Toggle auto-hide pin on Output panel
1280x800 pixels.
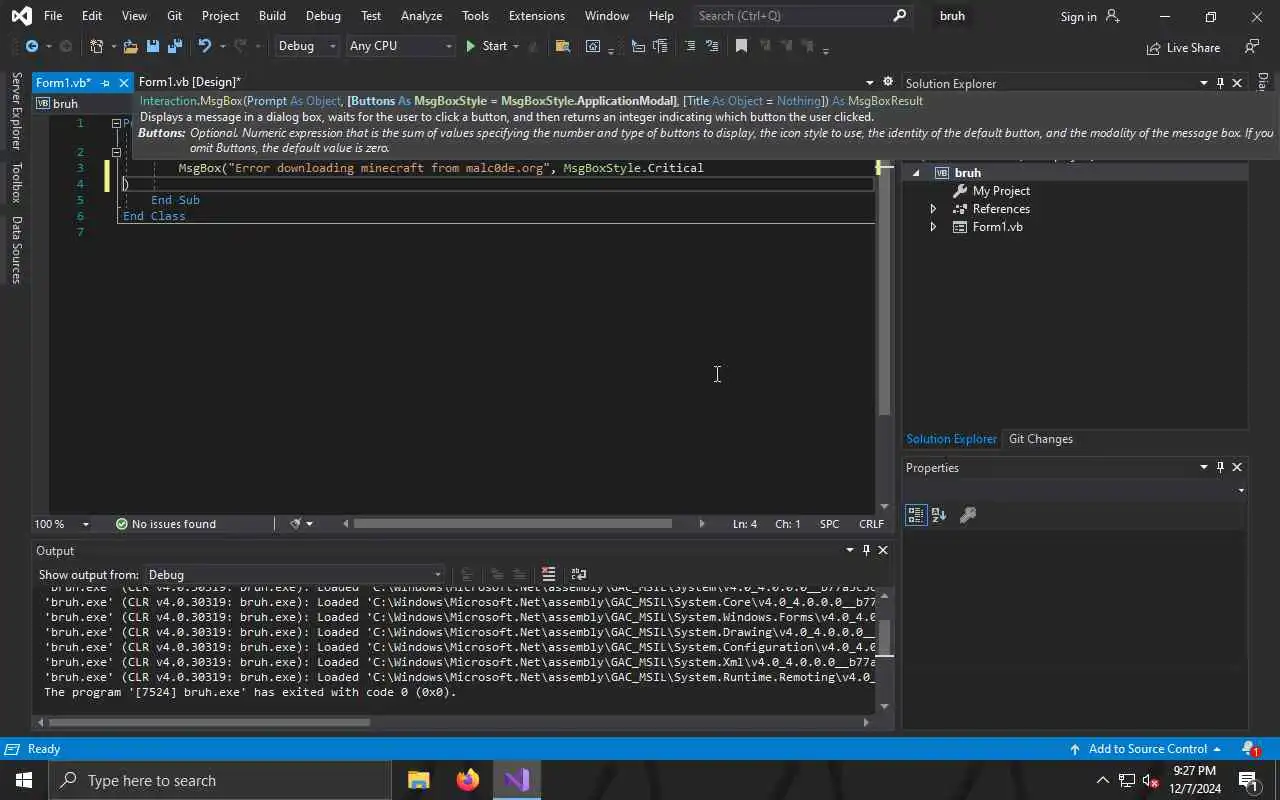pos(866,550)
